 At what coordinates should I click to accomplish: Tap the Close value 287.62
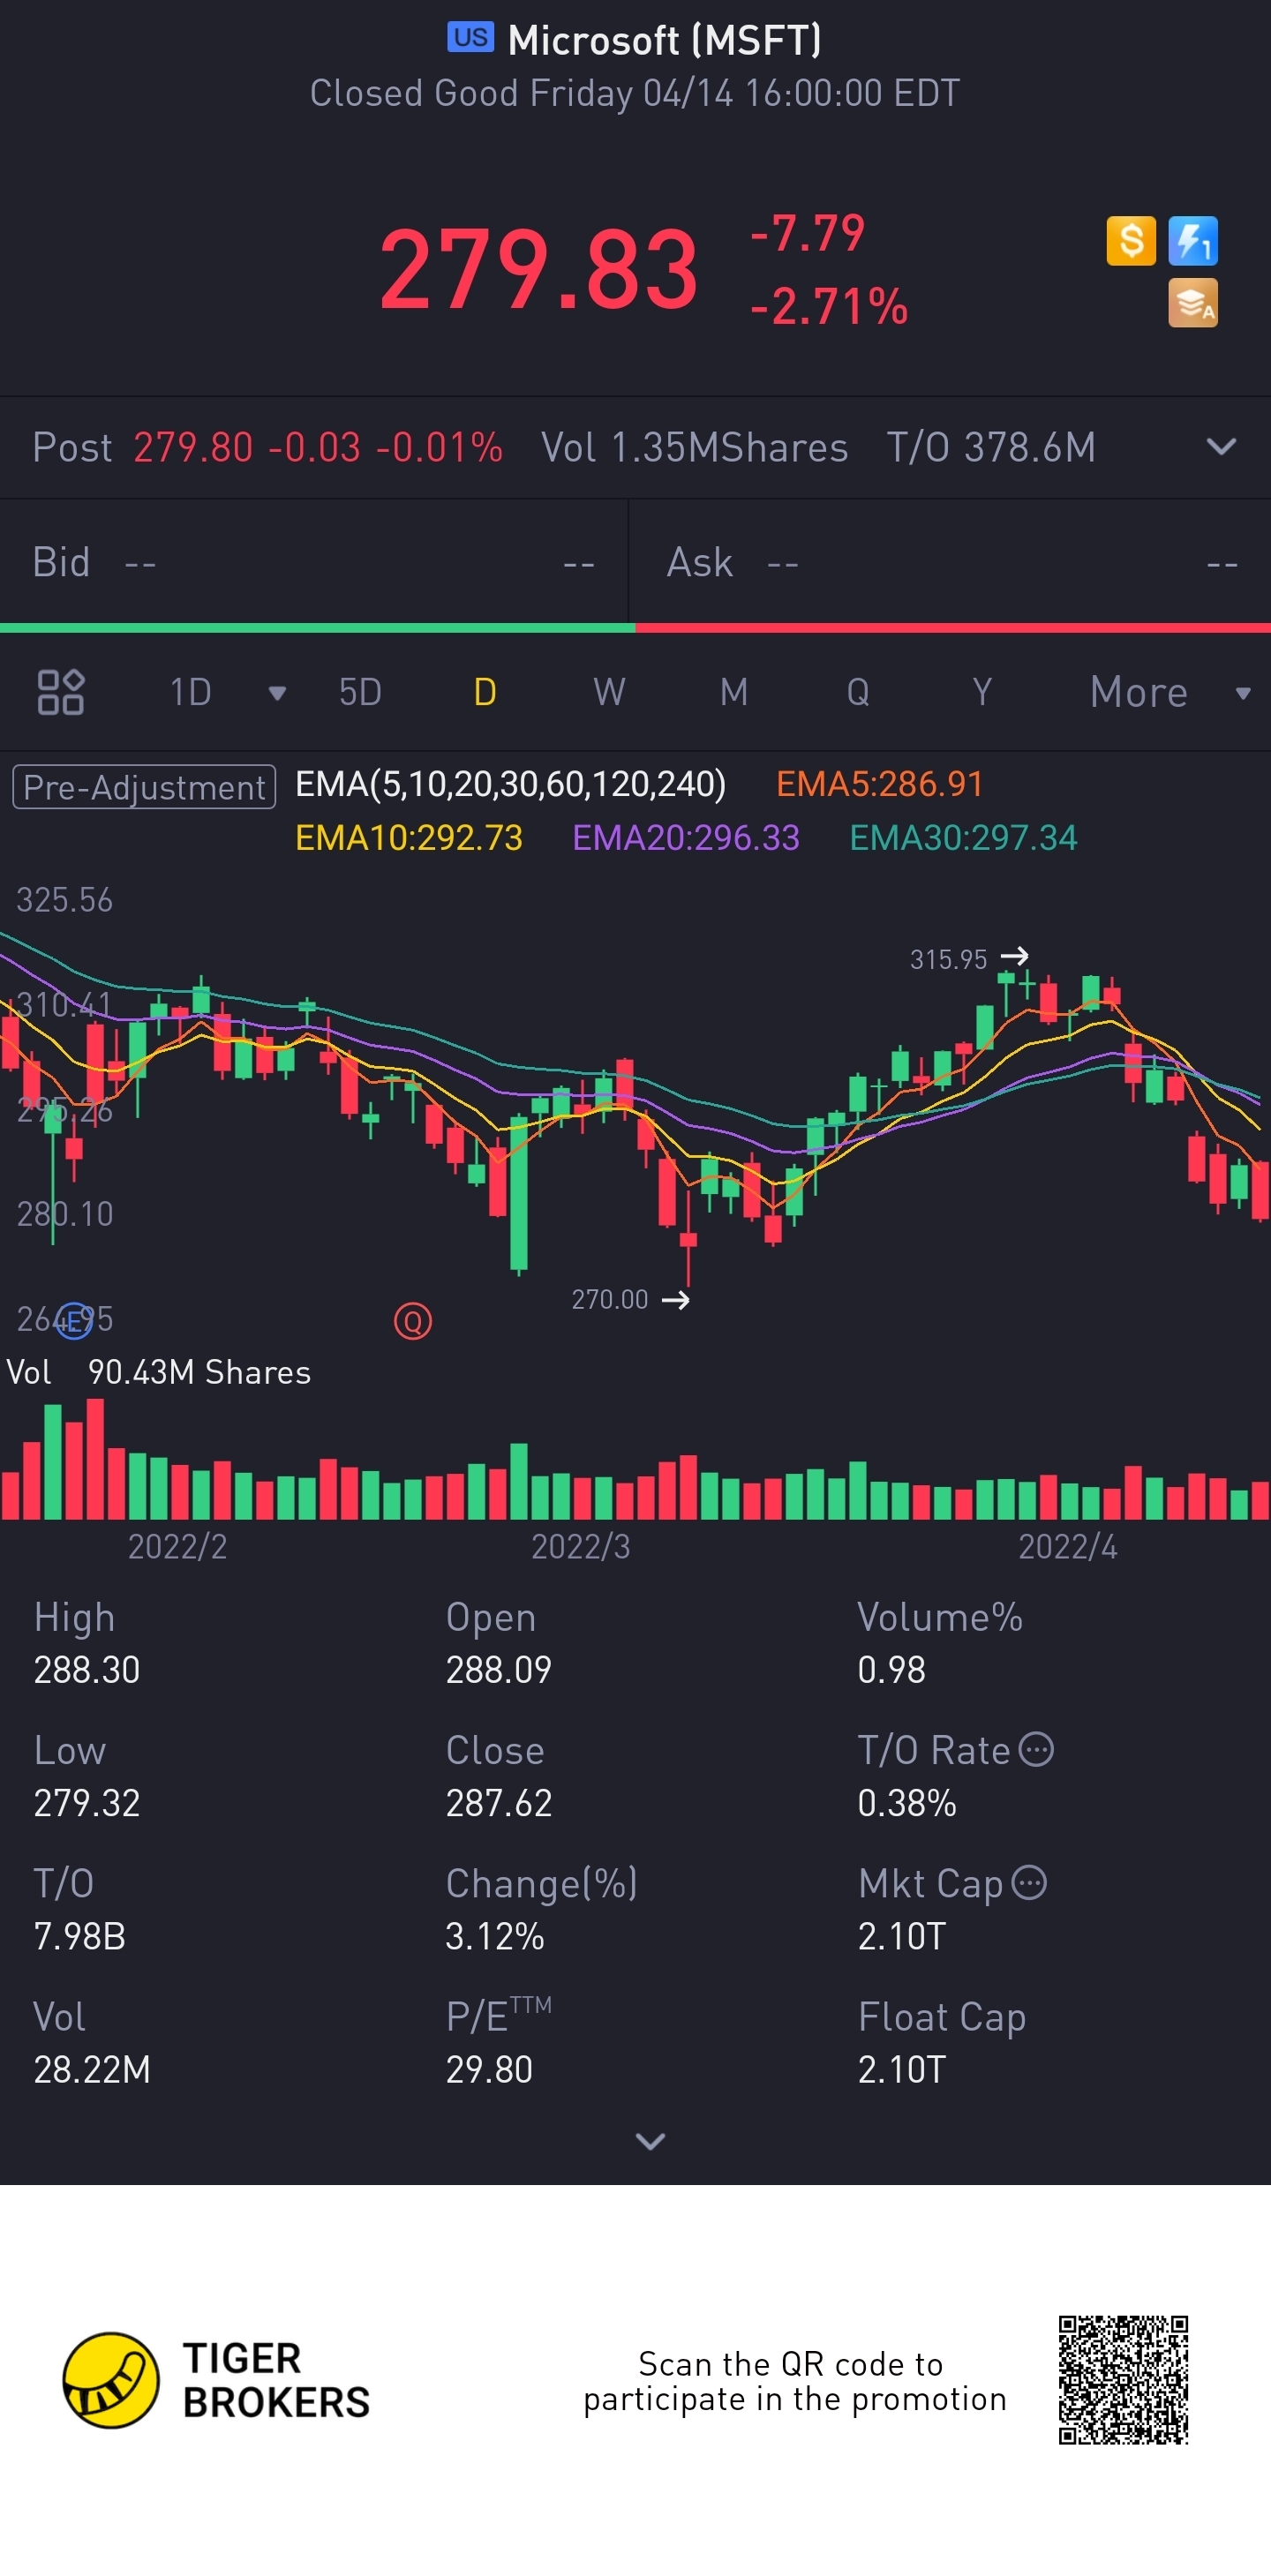point(499,1803)
